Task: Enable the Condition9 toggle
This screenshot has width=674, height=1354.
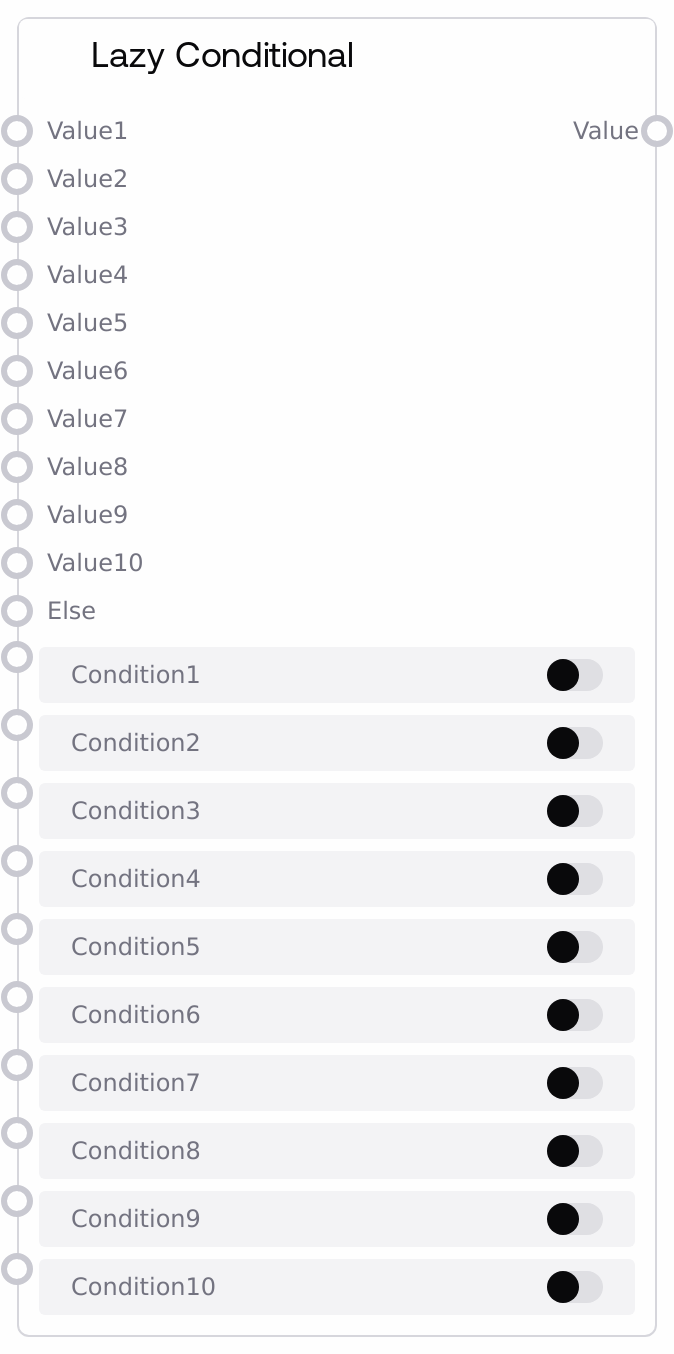Action: click(x=574, y=1219)
